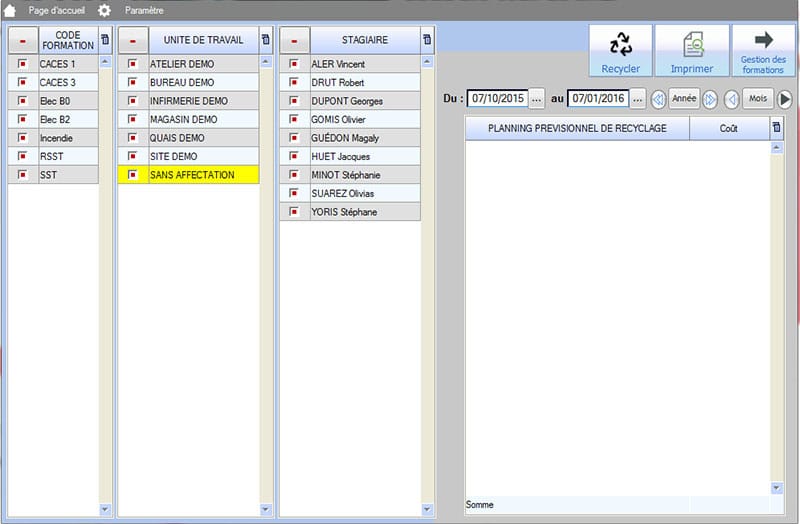Toggle YORIS Stéphane checkbox
This screenshot has width=800, height=524.
point(294,211)
